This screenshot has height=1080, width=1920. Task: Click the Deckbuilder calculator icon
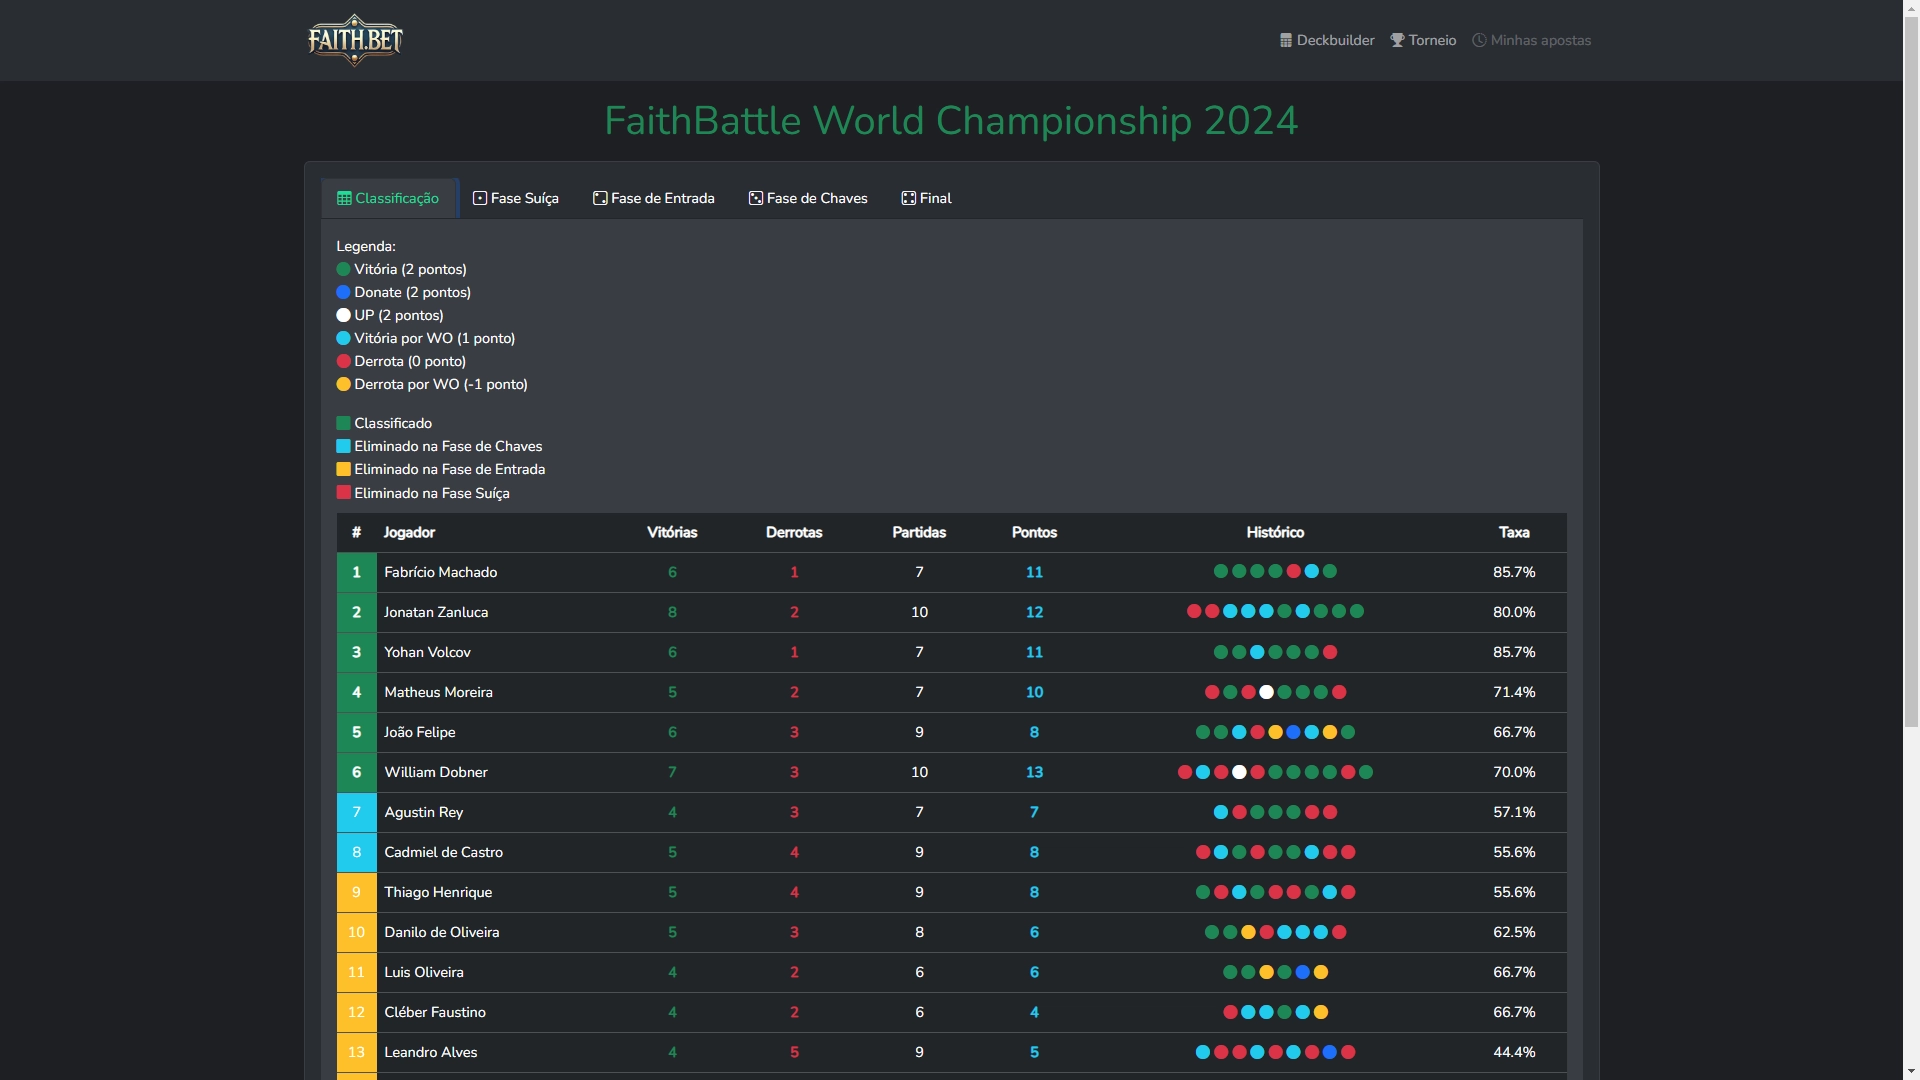click(x=1286, y=41)
